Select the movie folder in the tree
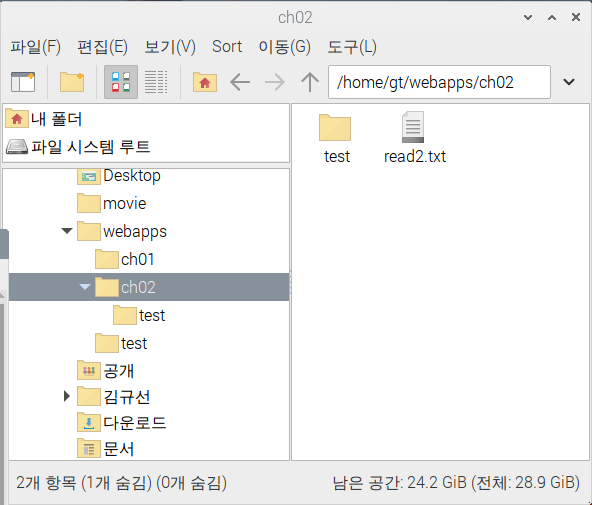Image resolution: width=592 pixels, height=505 pixels. (124, 204)
